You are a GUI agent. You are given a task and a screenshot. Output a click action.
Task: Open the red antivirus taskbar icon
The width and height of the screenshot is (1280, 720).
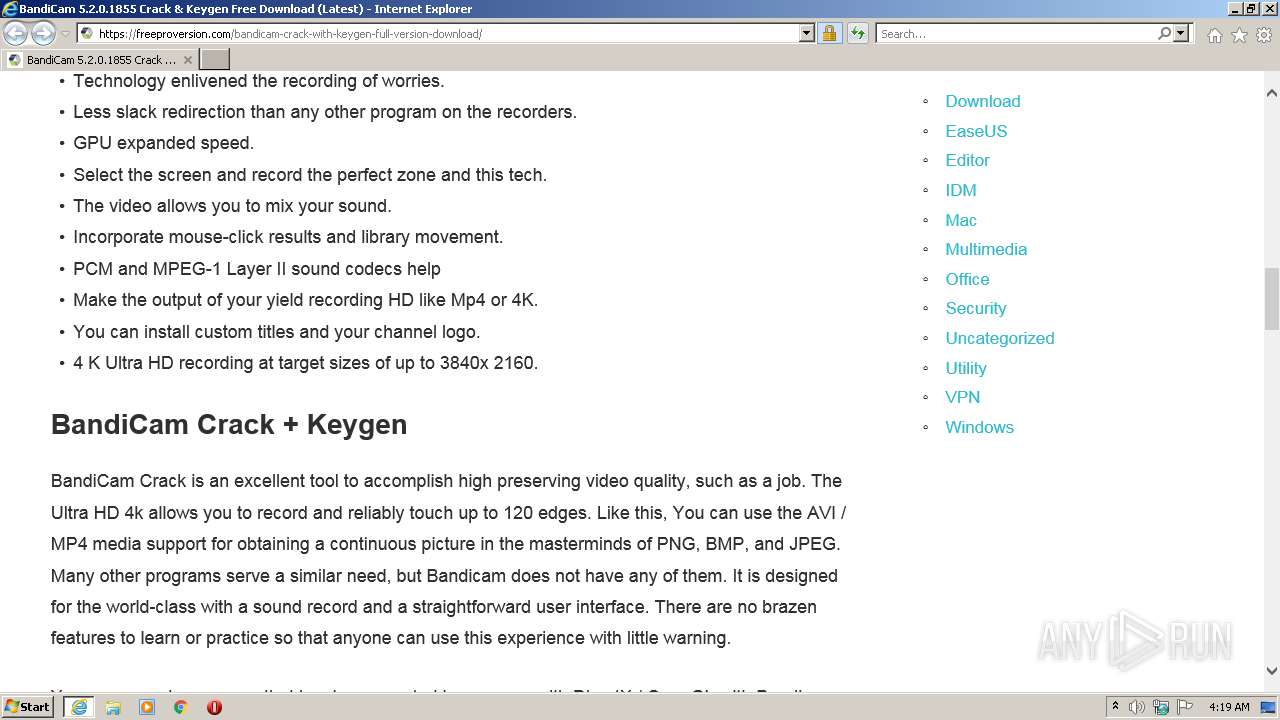(214, 707)
